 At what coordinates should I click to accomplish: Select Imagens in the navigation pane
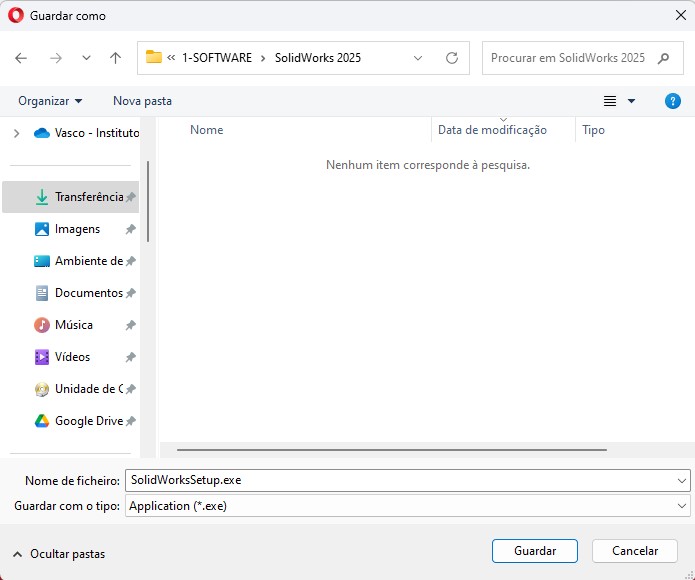point(77,229)
